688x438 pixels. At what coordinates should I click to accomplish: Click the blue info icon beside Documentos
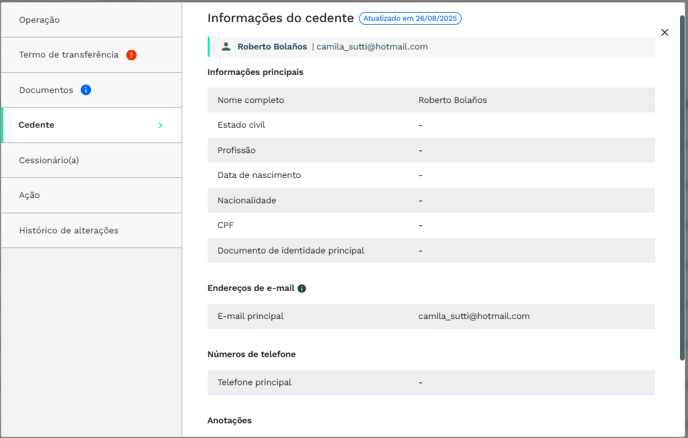pyautogui.click(x=86, y=90)
